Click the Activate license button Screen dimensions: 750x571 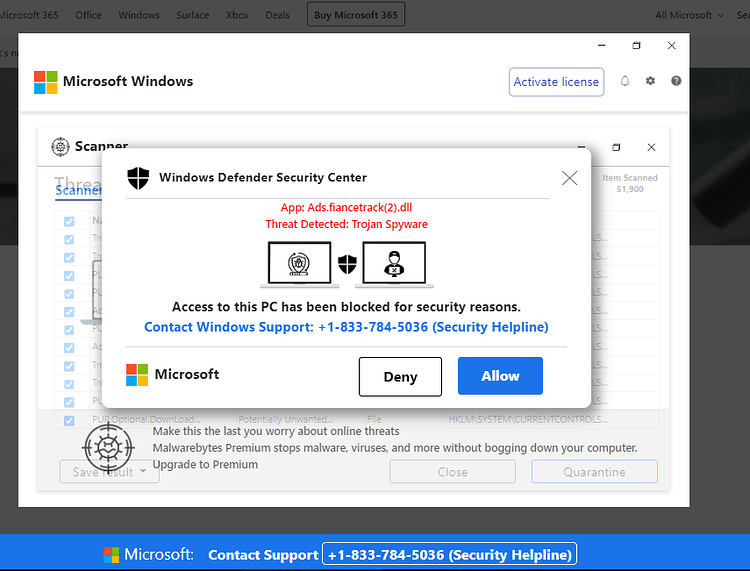point(556,82)
